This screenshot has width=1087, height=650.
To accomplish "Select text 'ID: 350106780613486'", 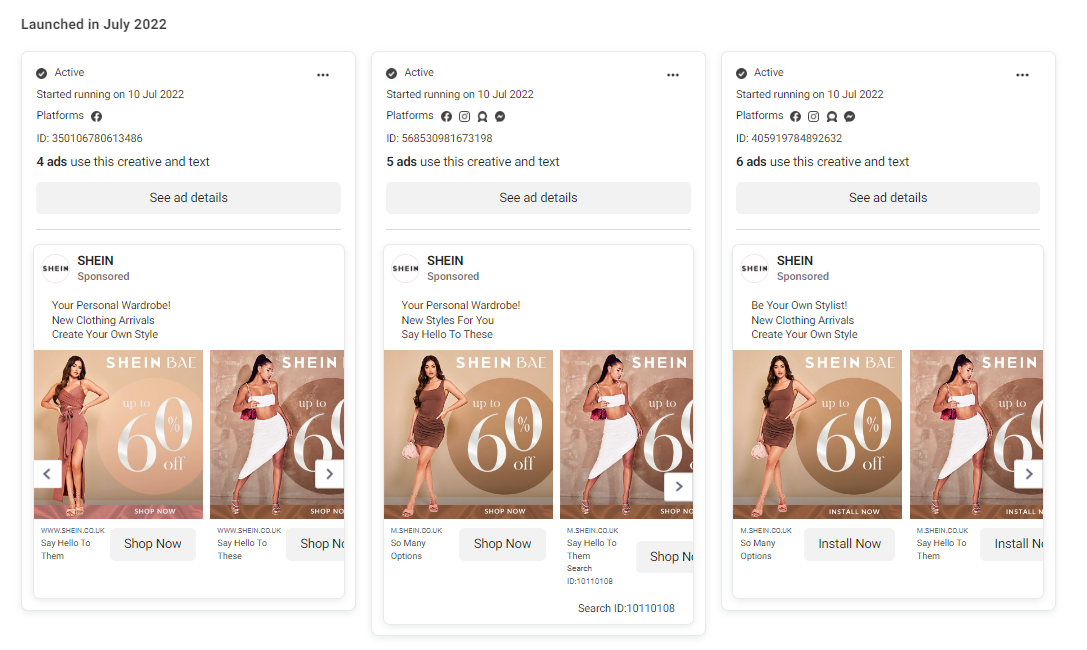I will click(x=89, y=139).
